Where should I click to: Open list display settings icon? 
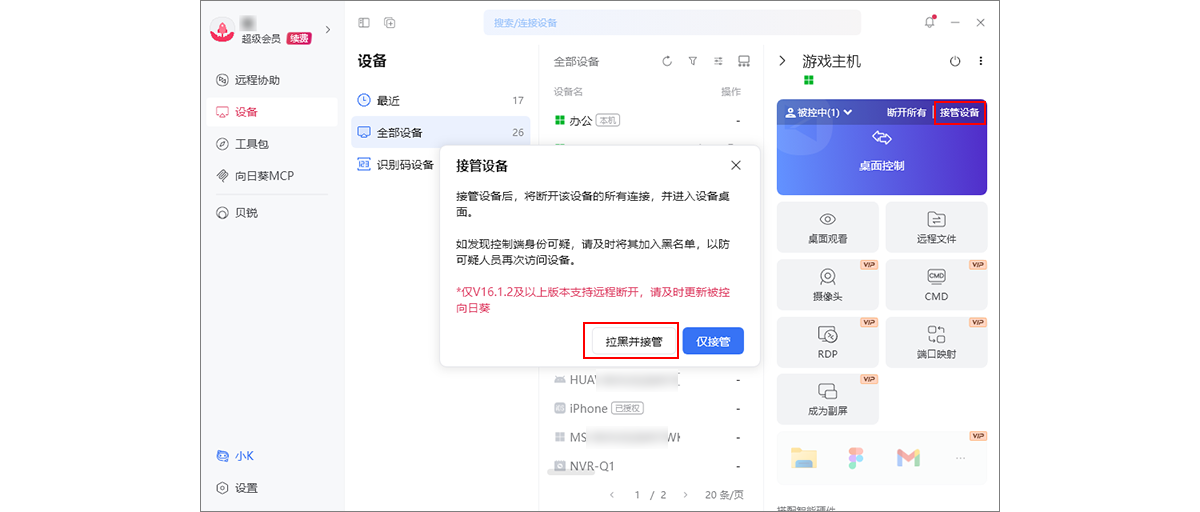718,61
